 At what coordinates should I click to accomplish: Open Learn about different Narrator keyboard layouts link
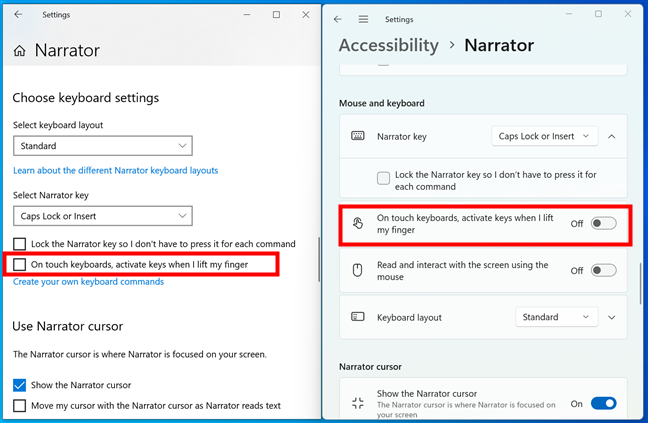coord(116,171)
